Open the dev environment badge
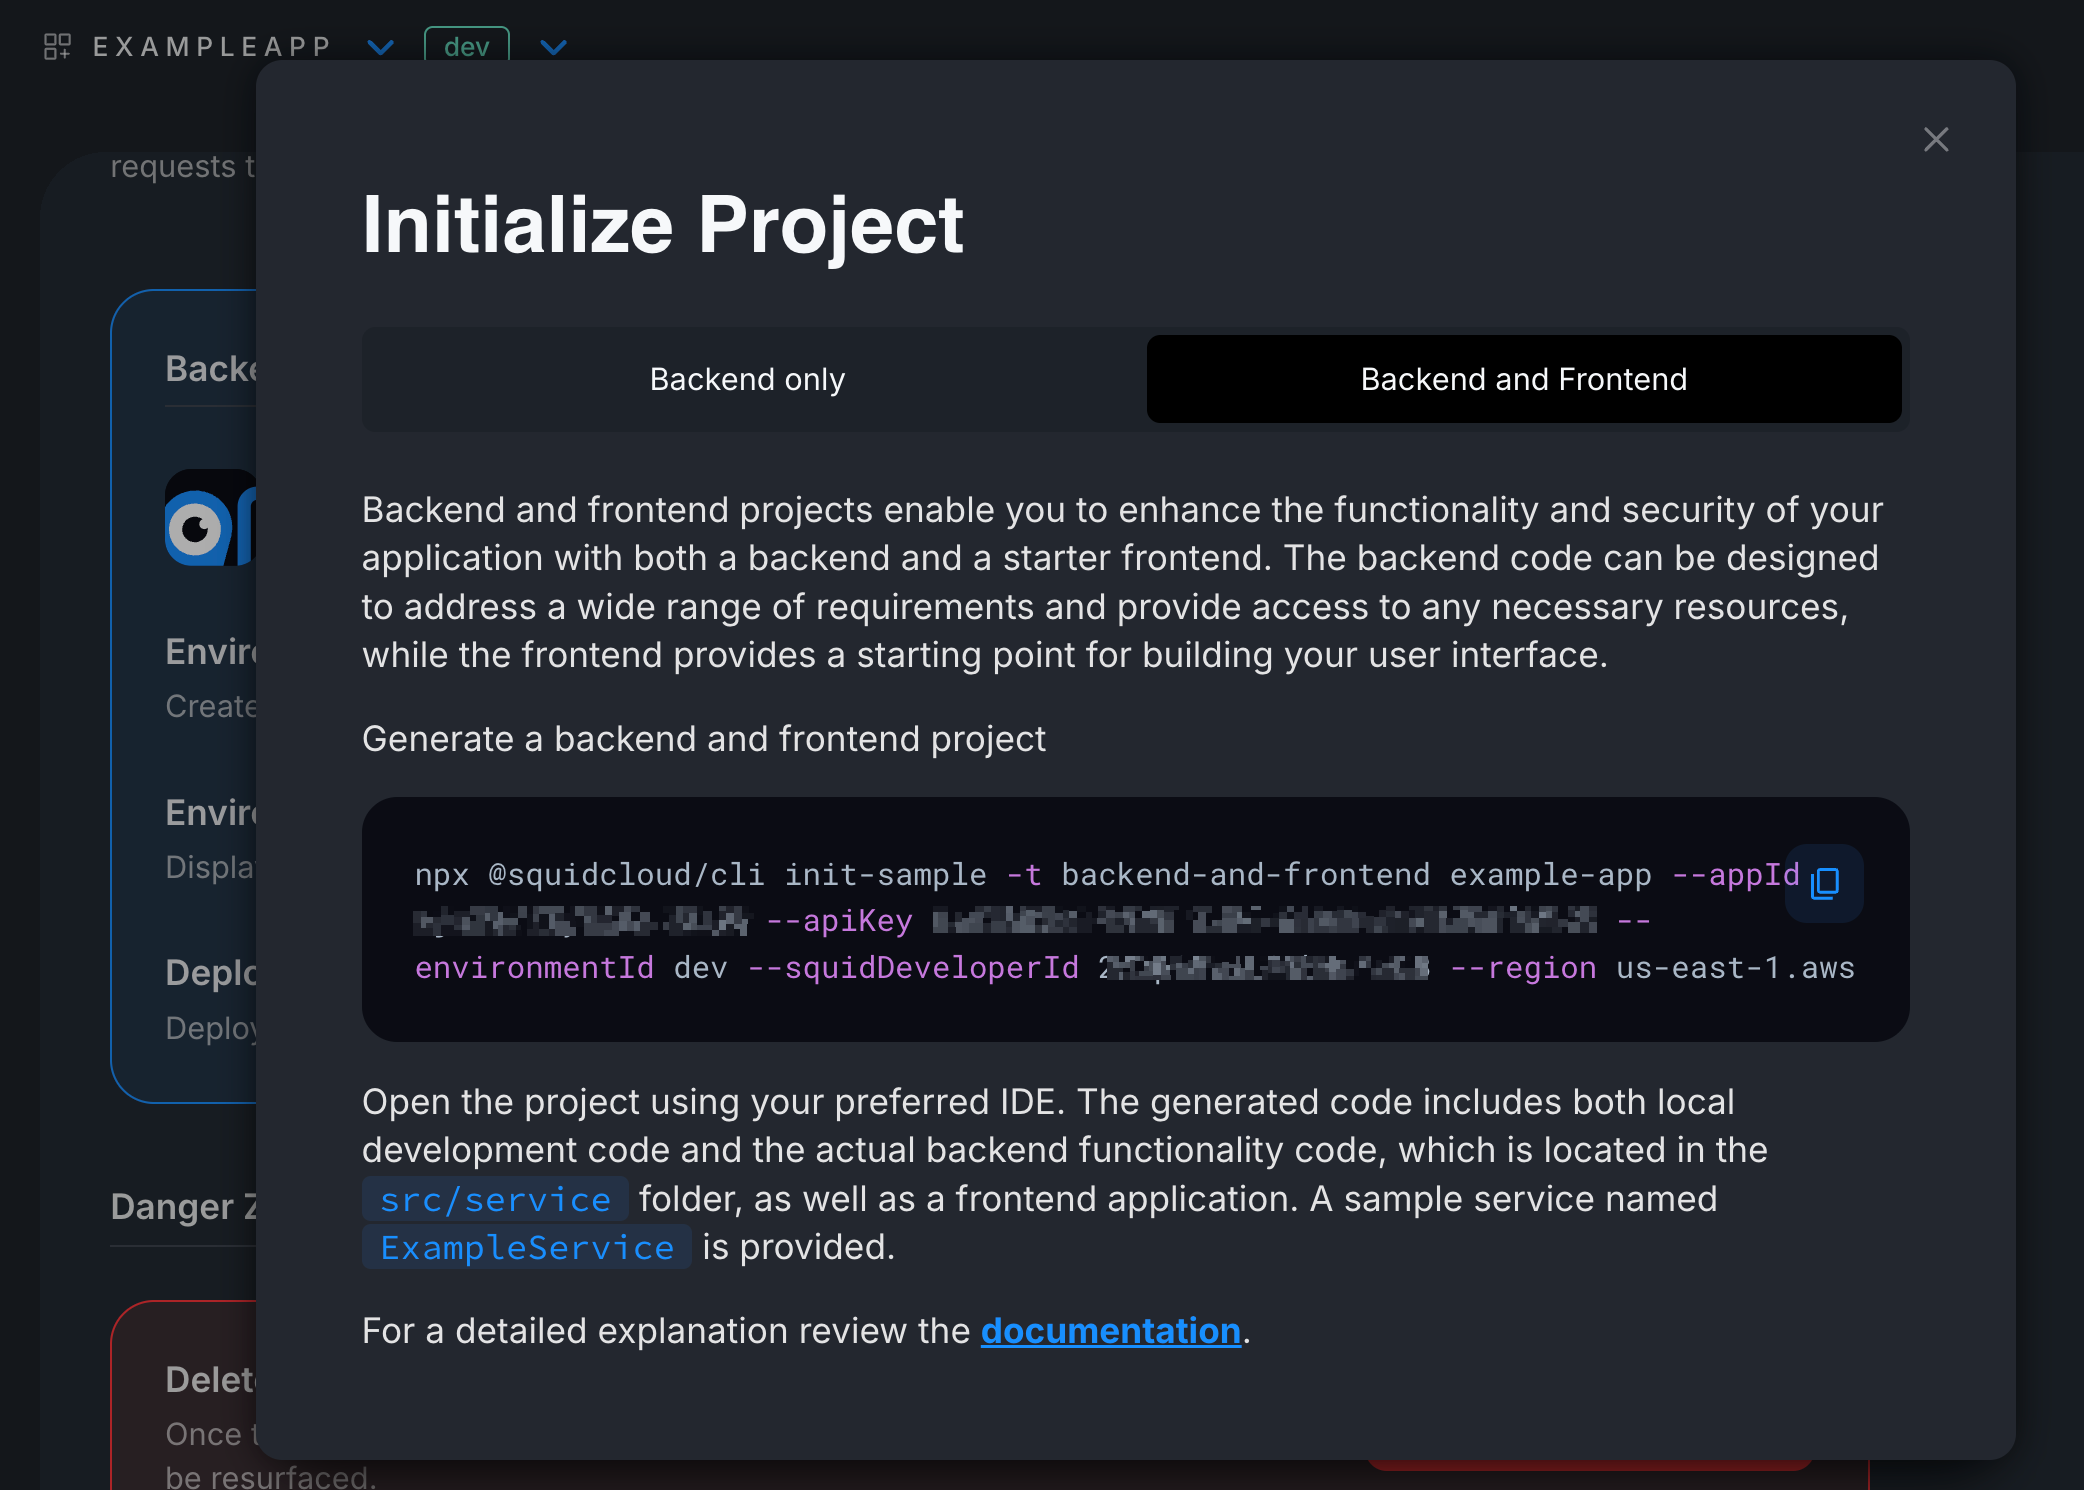This screenshot has width=2084, height=1490. (x=466, y=45)
